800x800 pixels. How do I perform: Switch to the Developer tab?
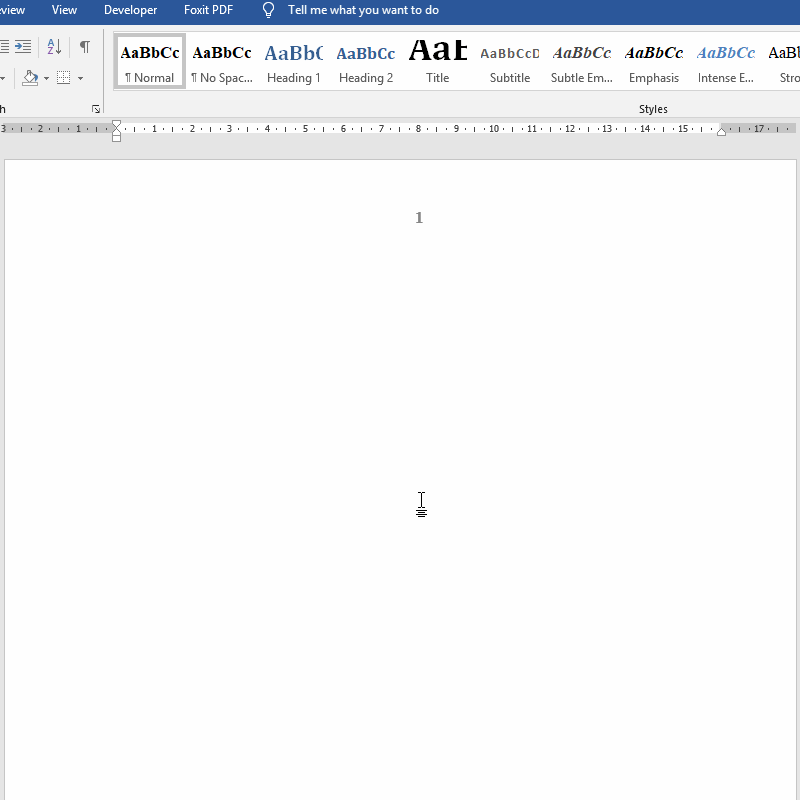click(x=130, y=10)
